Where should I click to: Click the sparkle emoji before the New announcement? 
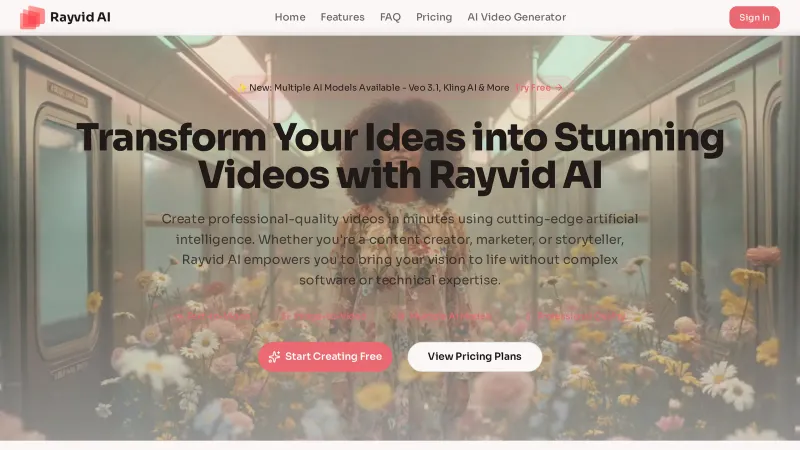click(242, 88)
